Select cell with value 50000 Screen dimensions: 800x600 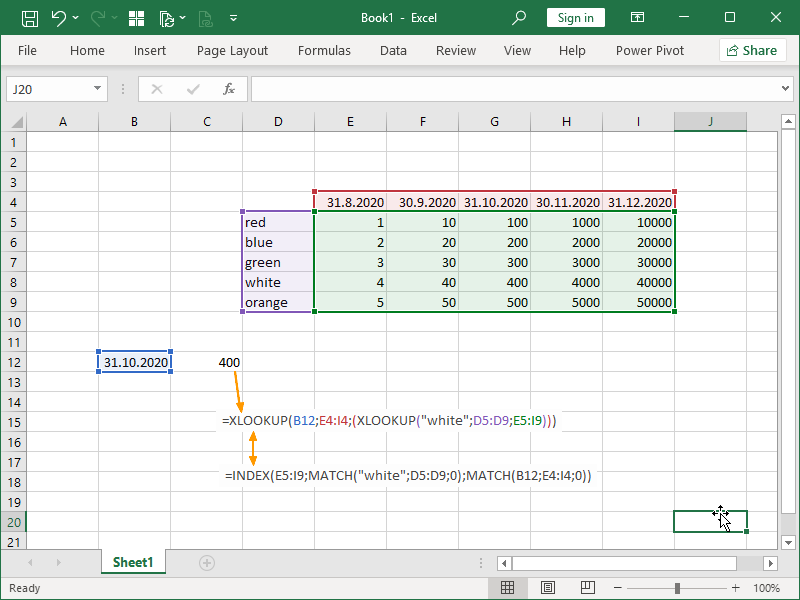point(638,302)
